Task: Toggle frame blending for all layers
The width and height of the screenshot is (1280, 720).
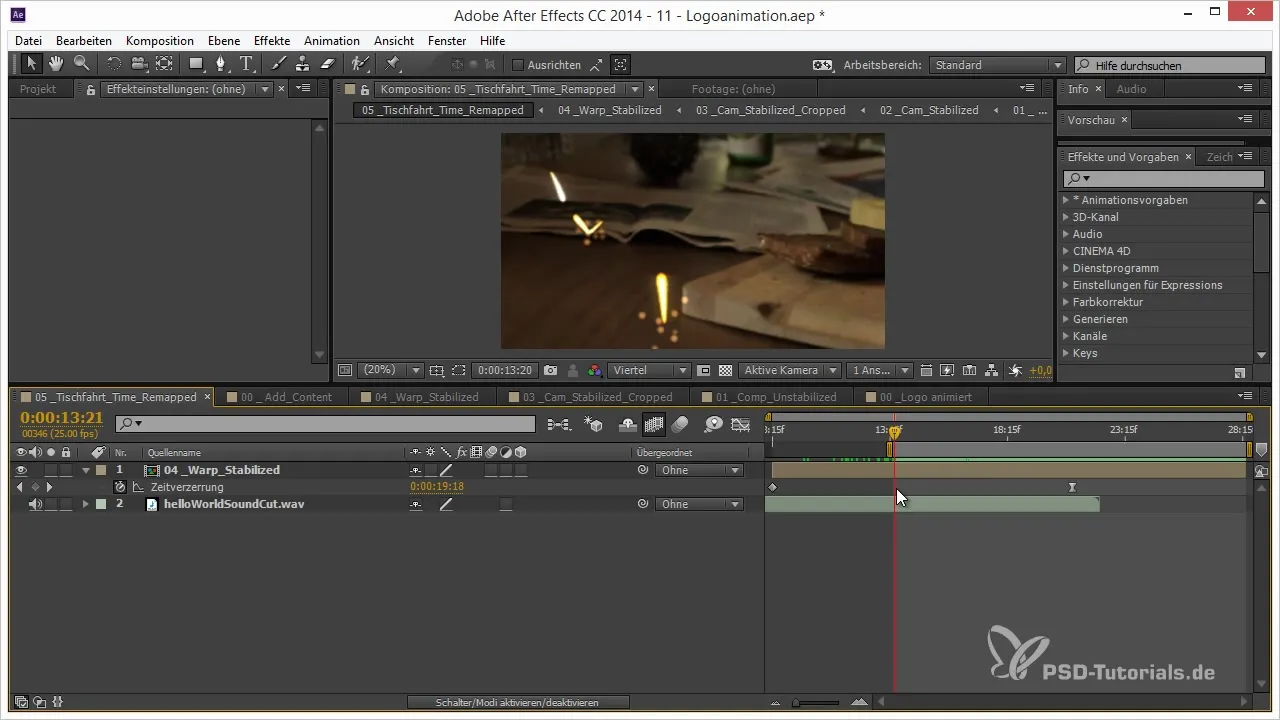Action: pyautogui.click(x=654, y=424)
